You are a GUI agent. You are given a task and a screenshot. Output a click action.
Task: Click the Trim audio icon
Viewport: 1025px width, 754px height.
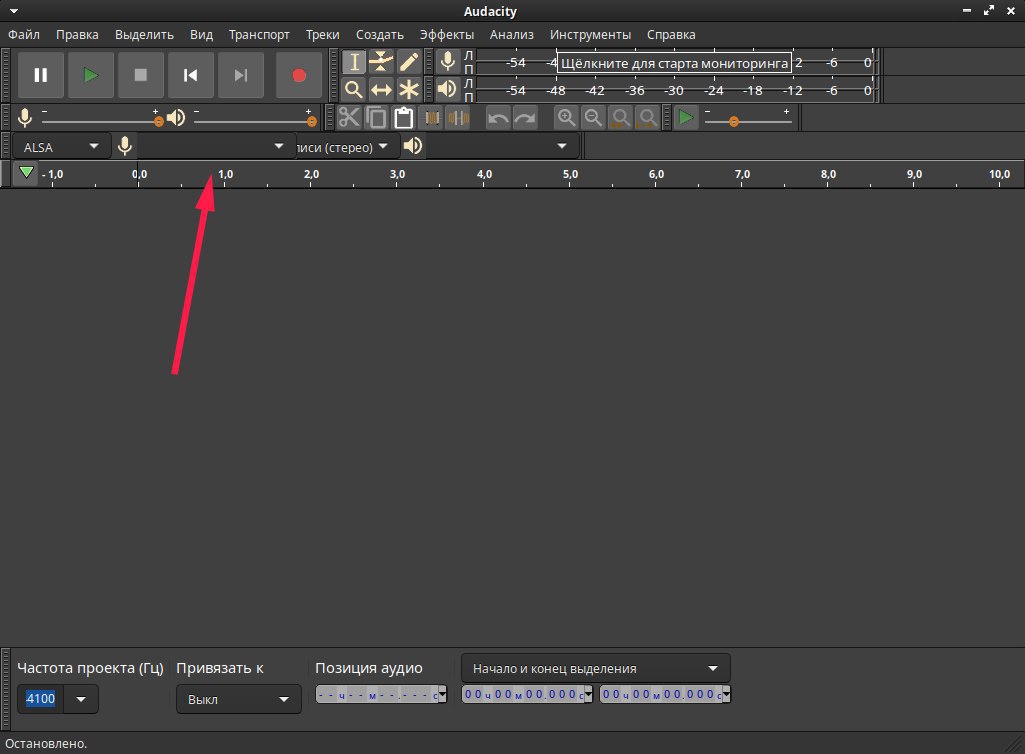431,118
